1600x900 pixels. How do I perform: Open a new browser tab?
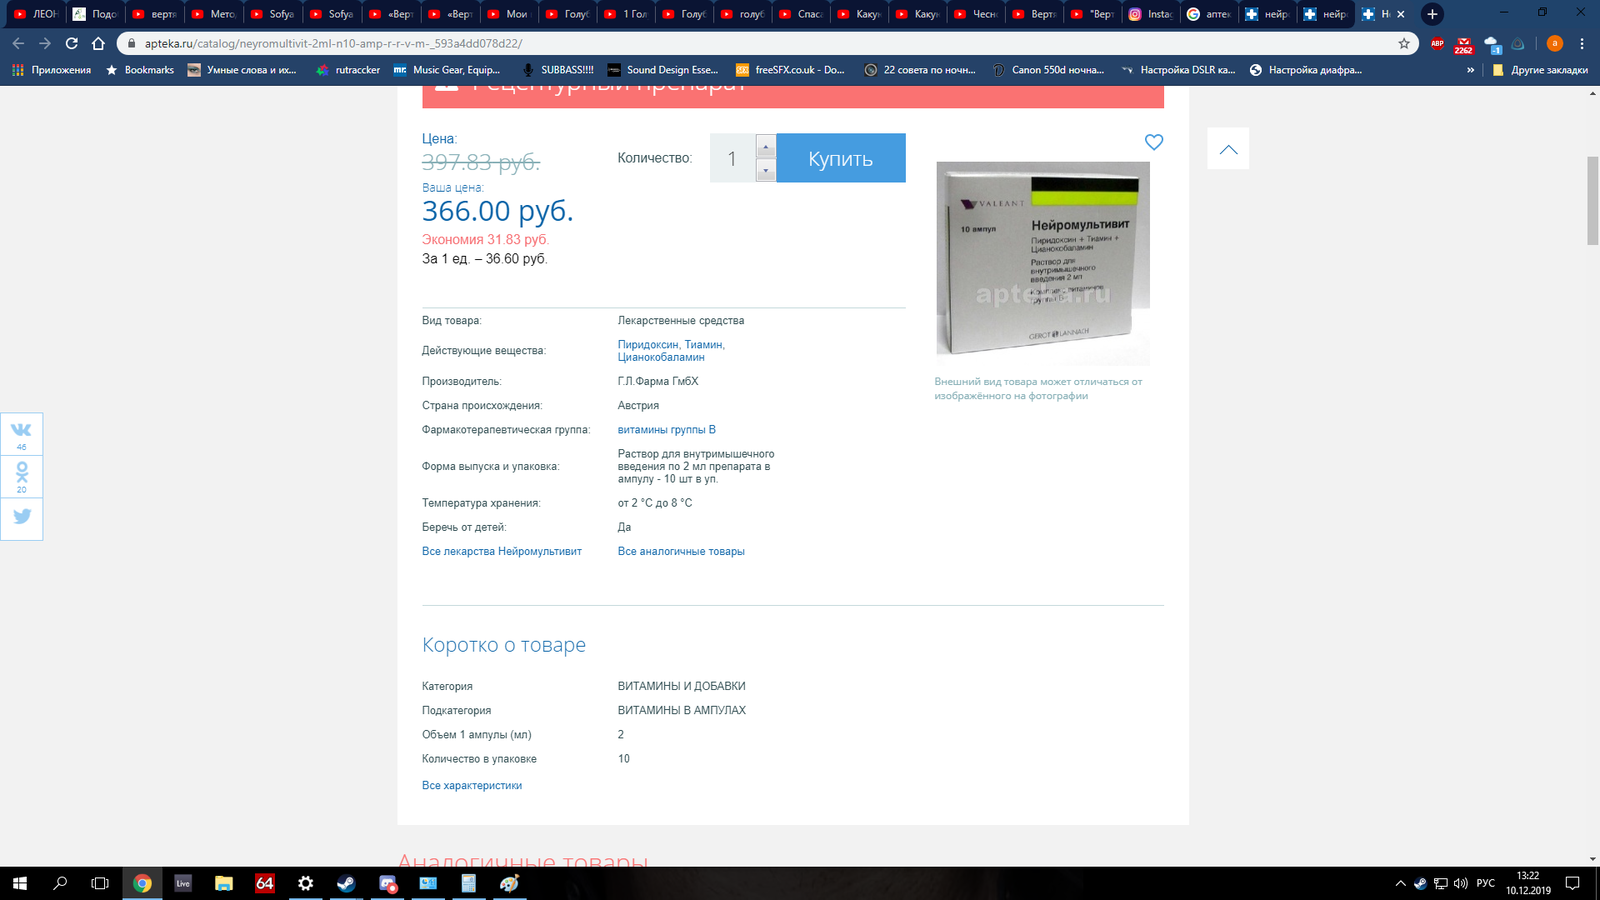[1432, 14]
